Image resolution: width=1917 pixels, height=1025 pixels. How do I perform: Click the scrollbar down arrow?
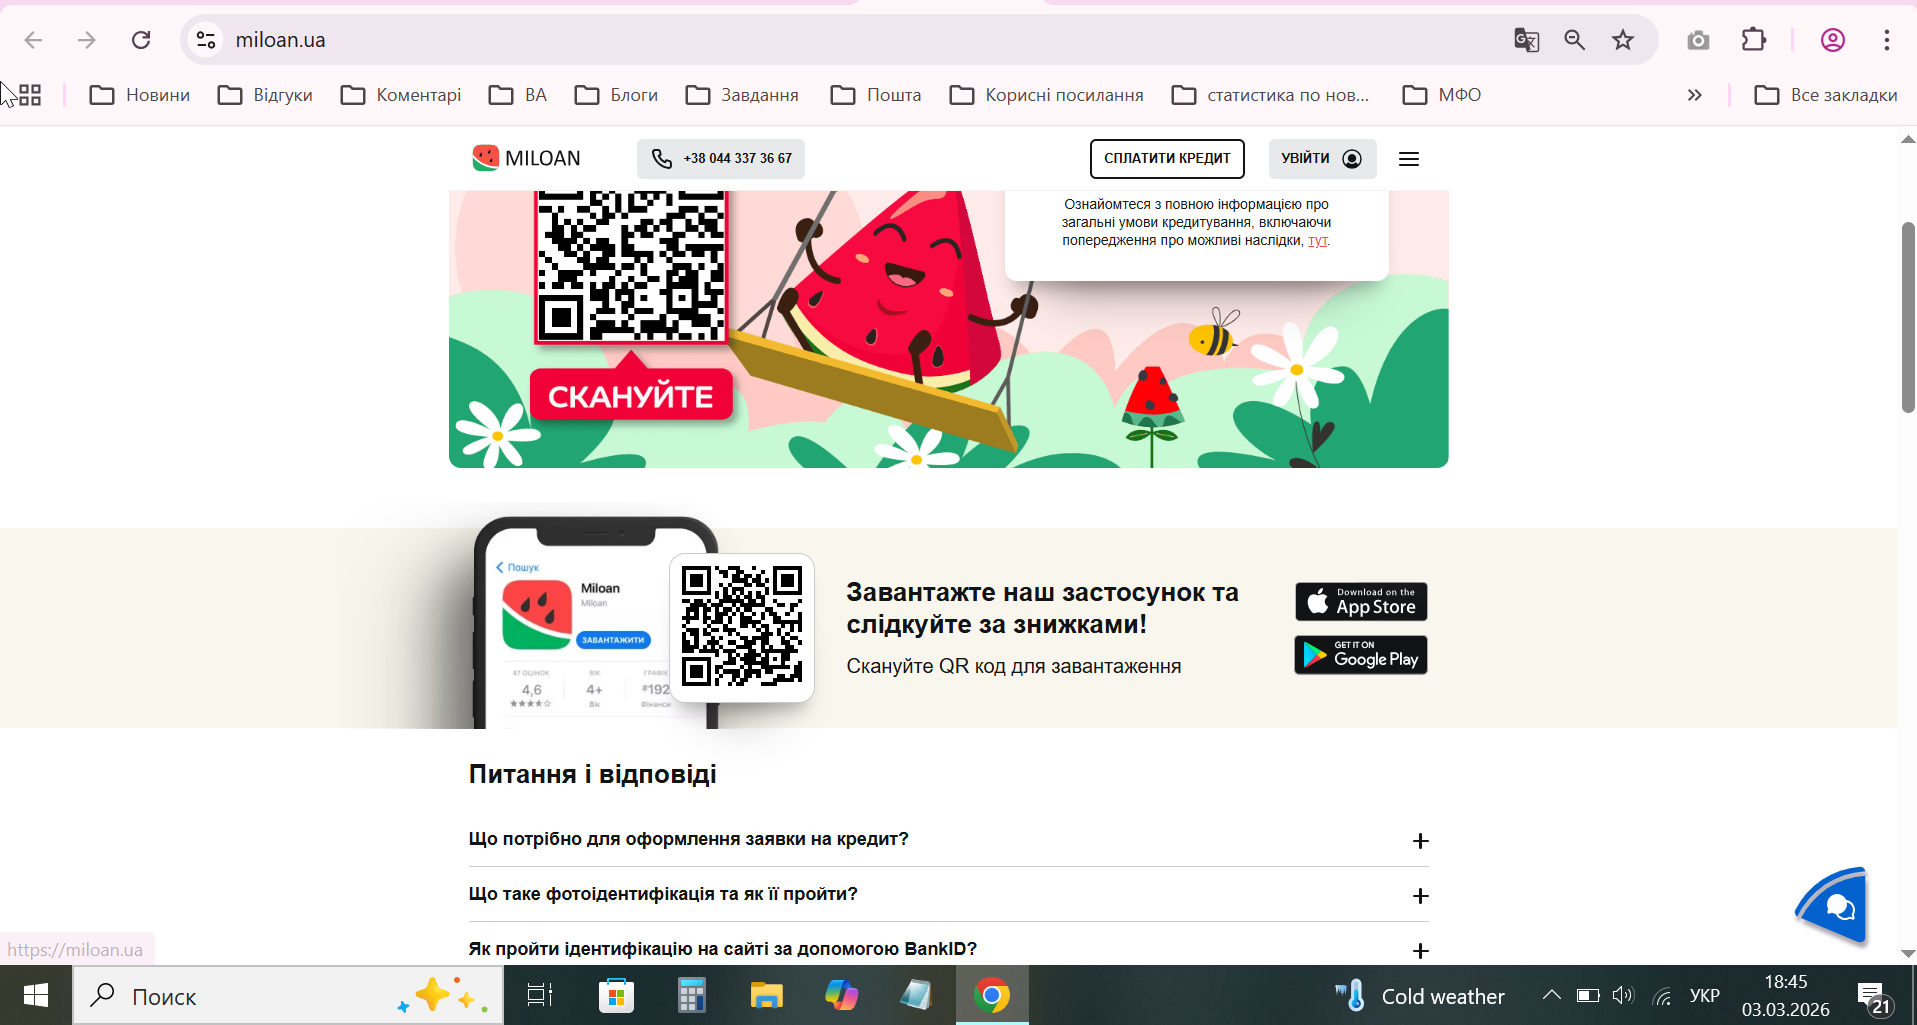pyautogui.click(x=1908, y=954)
